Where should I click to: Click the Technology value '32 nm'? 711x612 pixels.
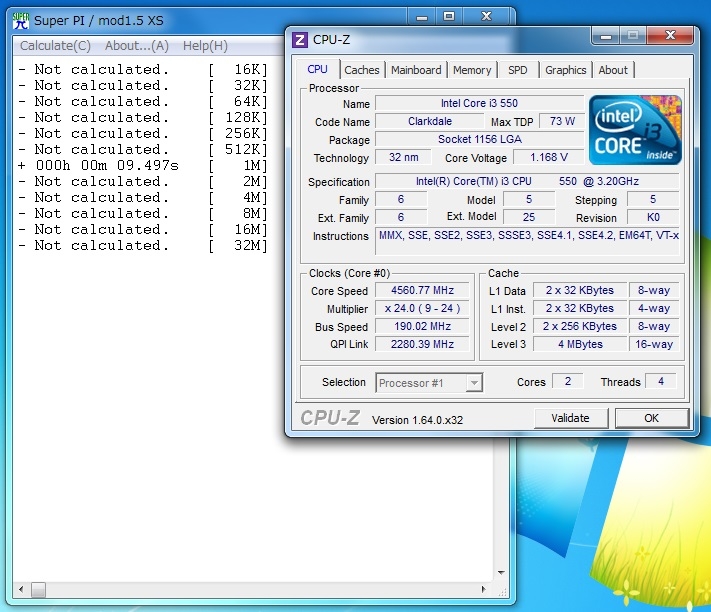(x=404, y=157)
